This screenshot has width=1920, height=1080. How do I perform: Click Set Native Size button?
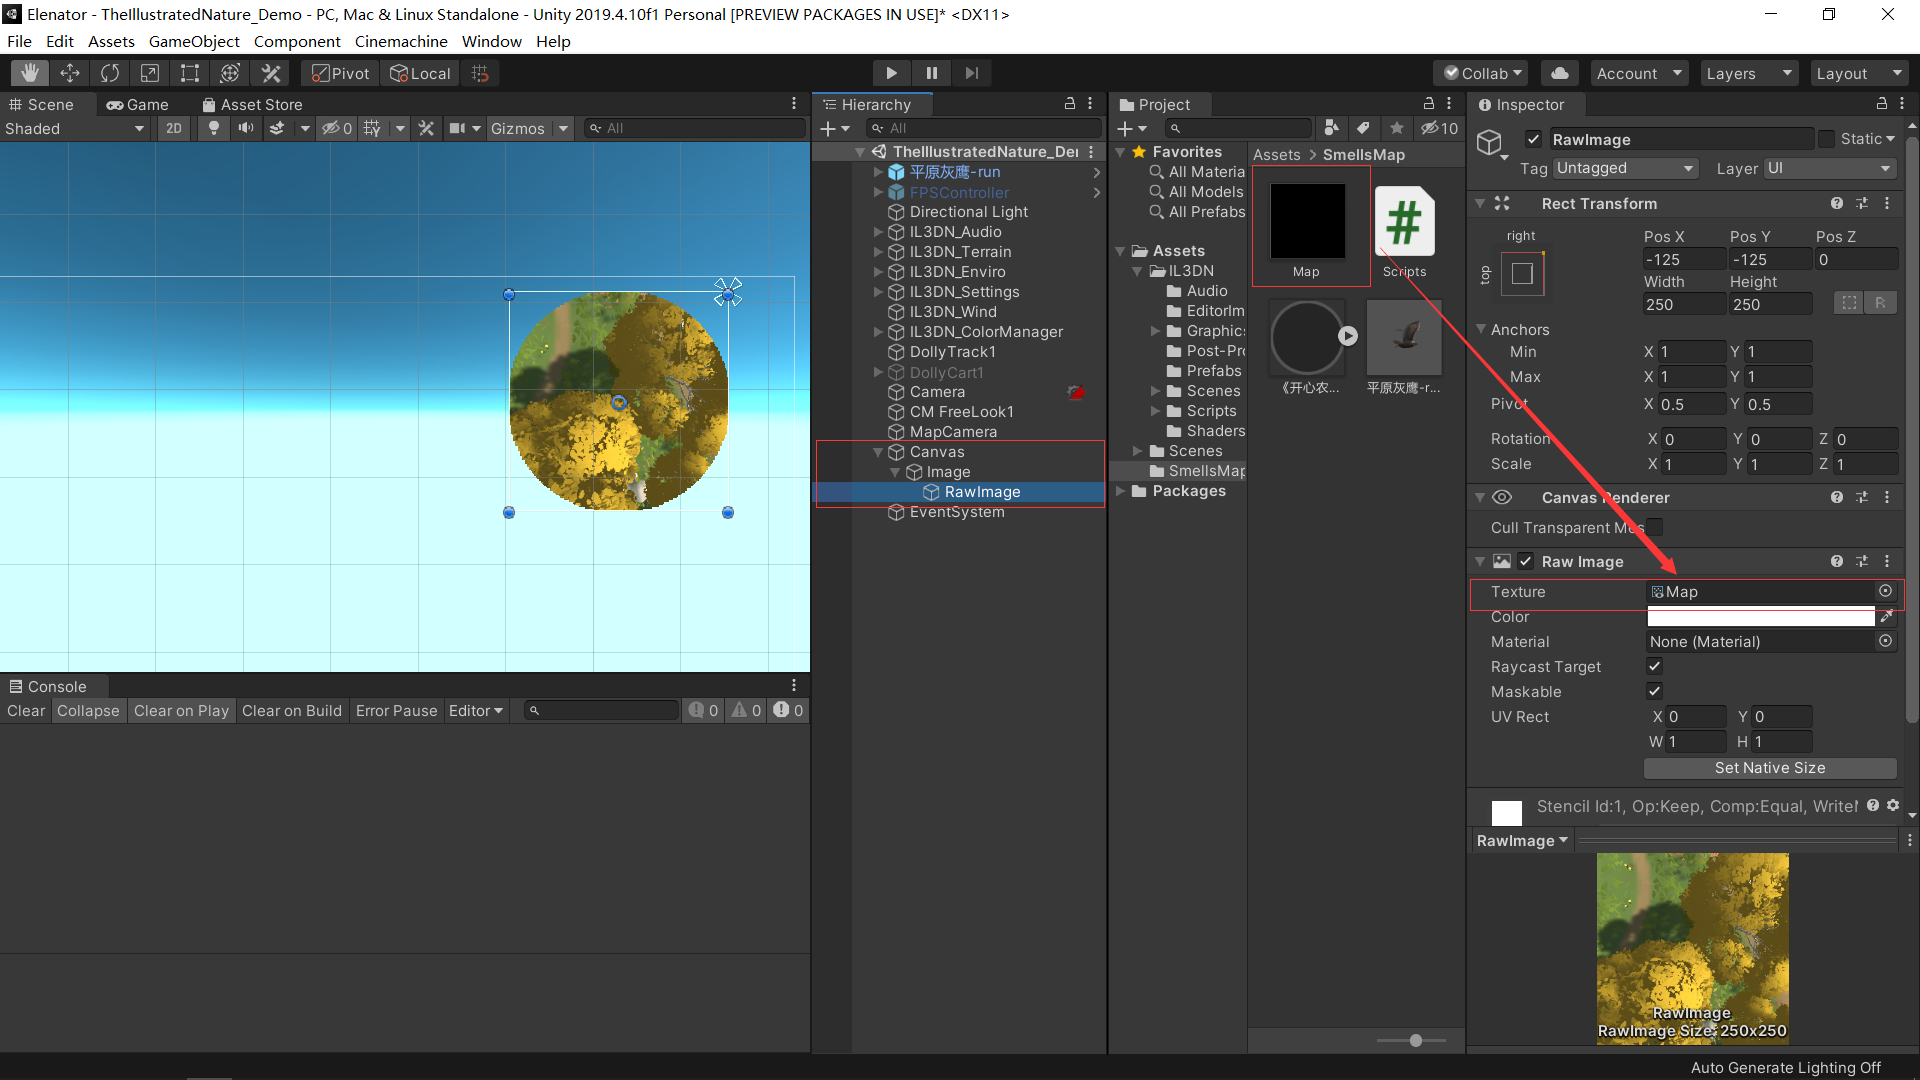point(1767,767)
